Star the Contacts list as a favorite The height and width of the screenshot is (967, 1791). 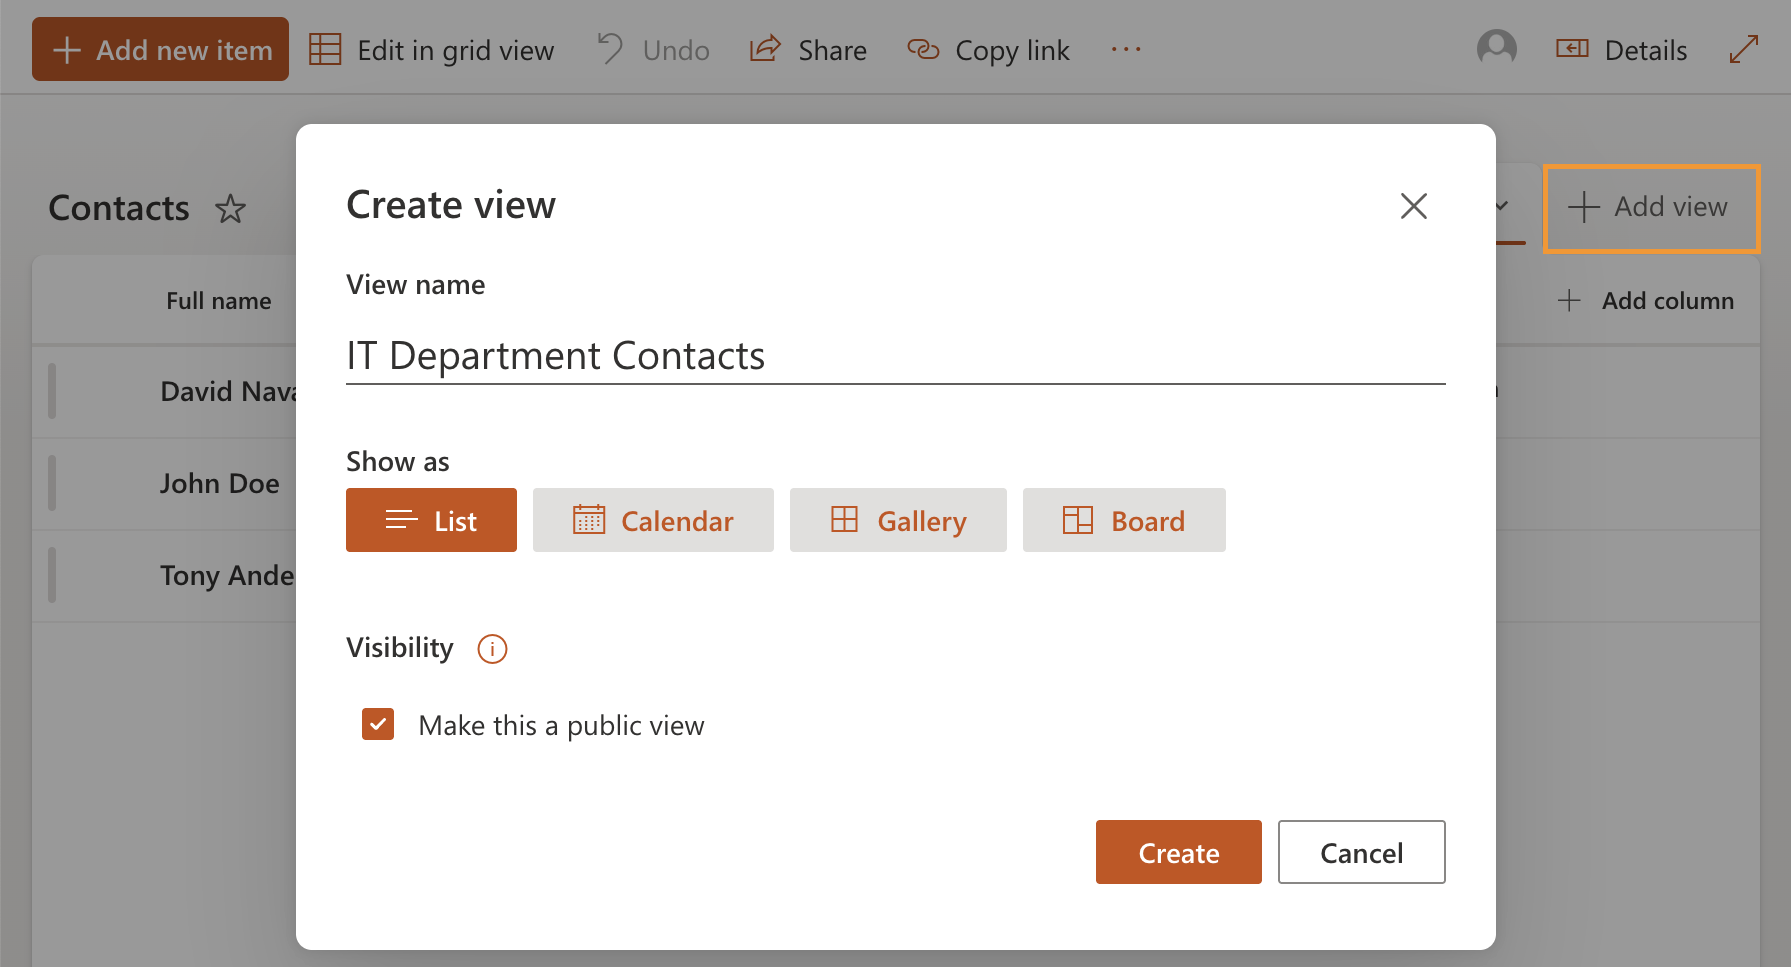pyautogui.click(x=230, y=209)
